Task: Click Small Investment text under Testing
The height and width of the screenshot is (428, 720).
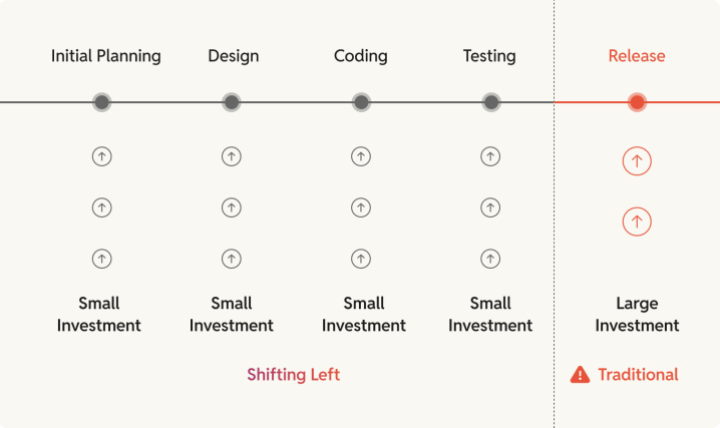Action: click(490, 314)
